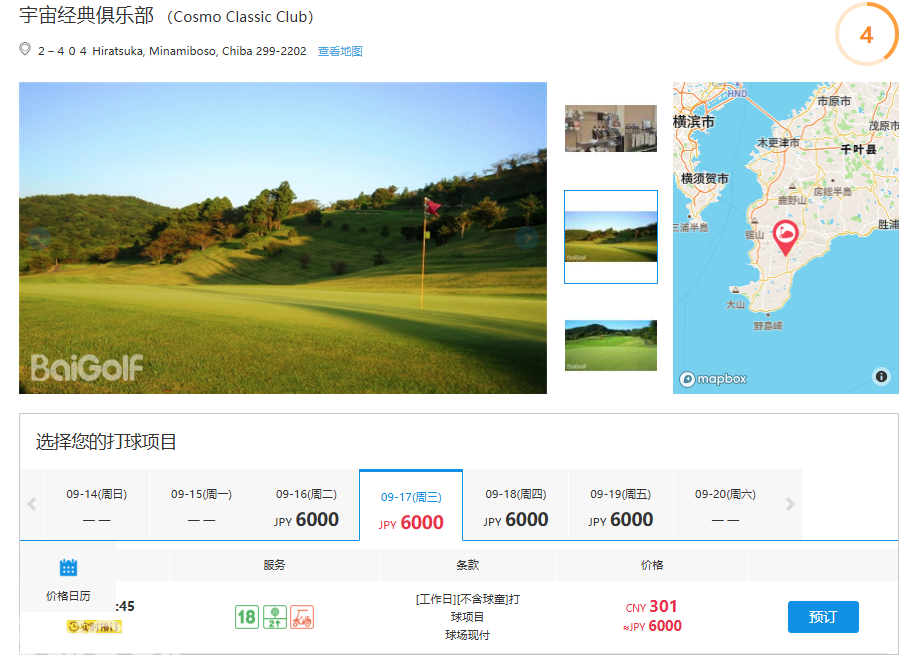Select the clubhouse interior thumbnail
920x668 pixels.
(x=610, y=128)
